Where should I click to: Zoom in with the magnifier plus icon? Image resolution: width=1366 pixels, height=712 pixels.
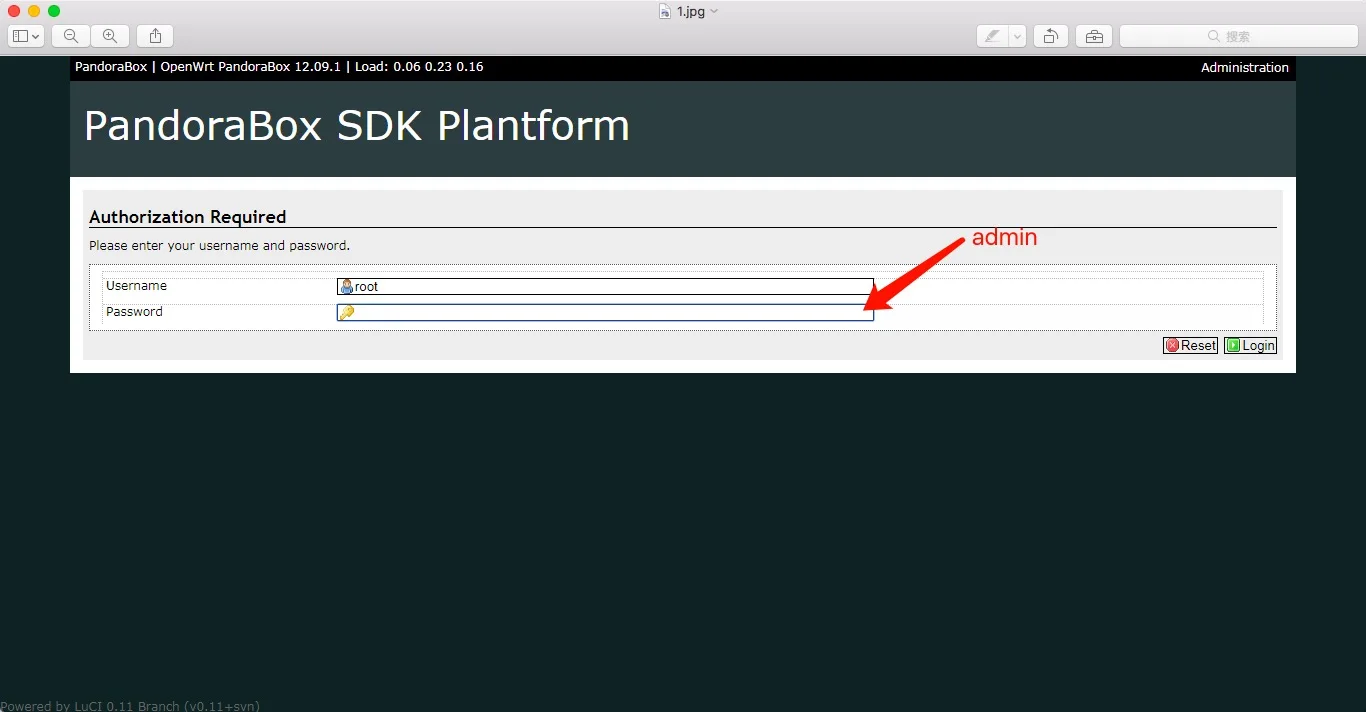110,36
